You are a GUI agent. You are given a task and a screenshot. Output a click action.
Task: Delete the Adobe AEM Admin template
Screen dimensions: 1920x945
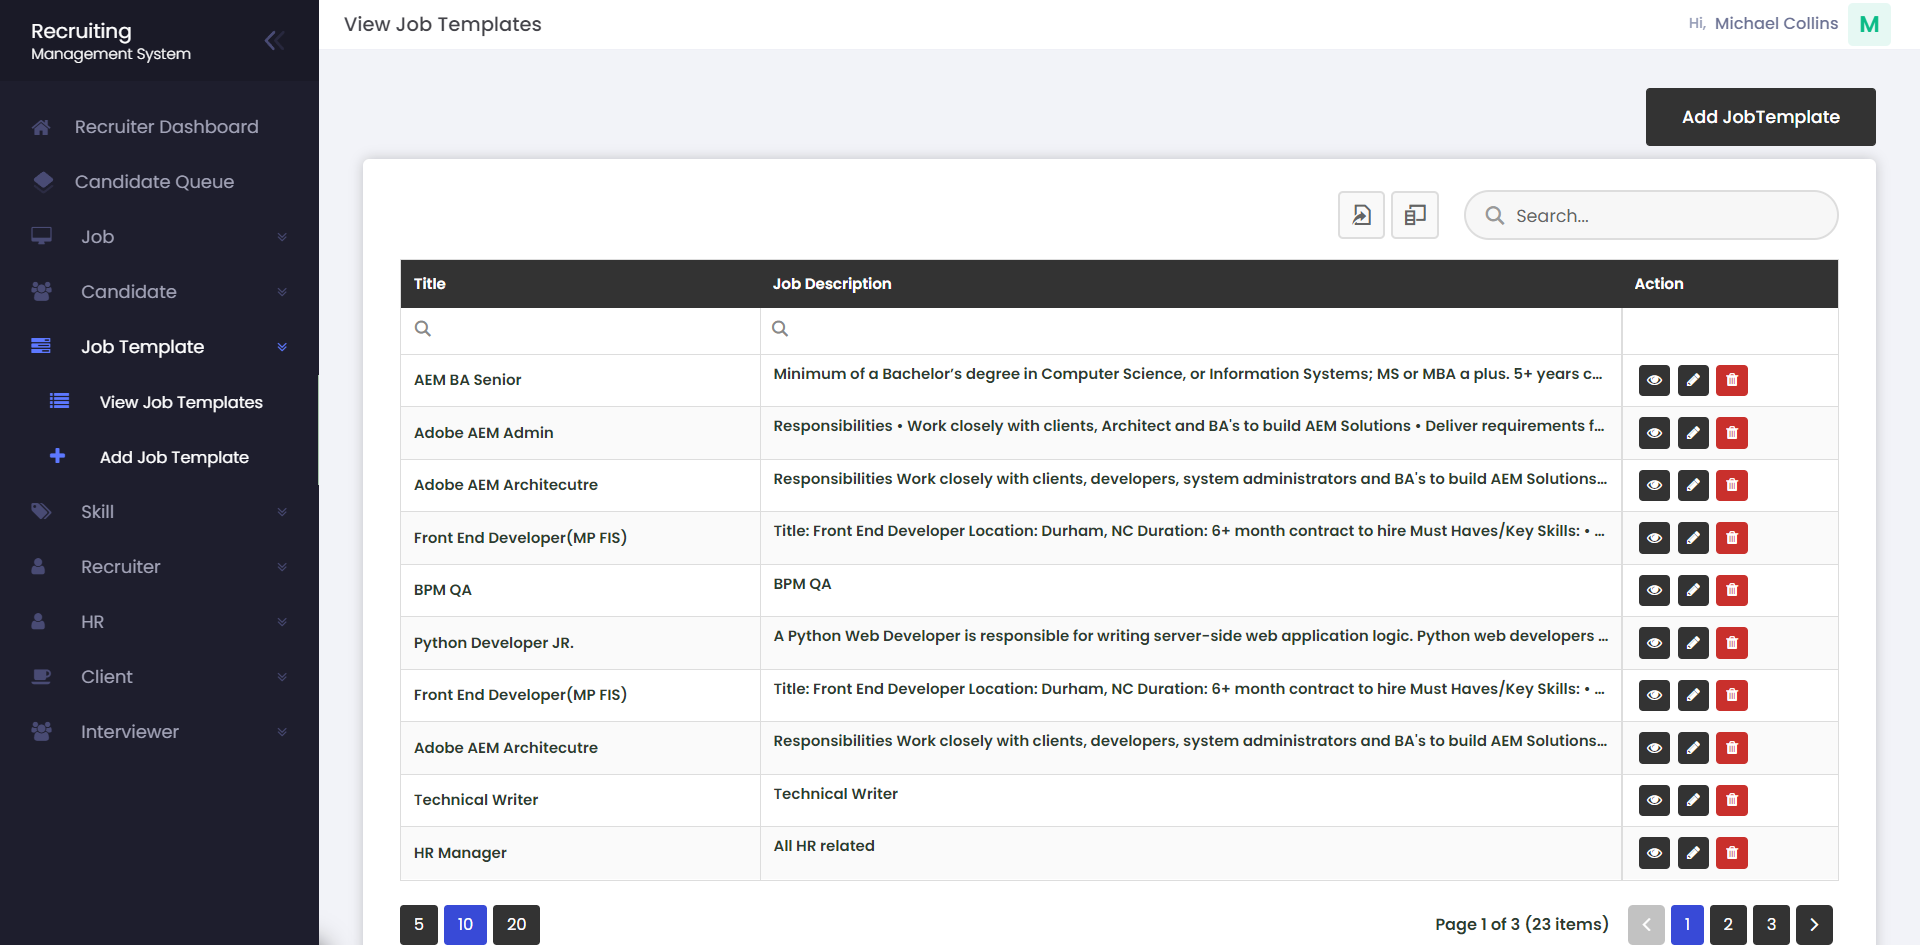1731,433
